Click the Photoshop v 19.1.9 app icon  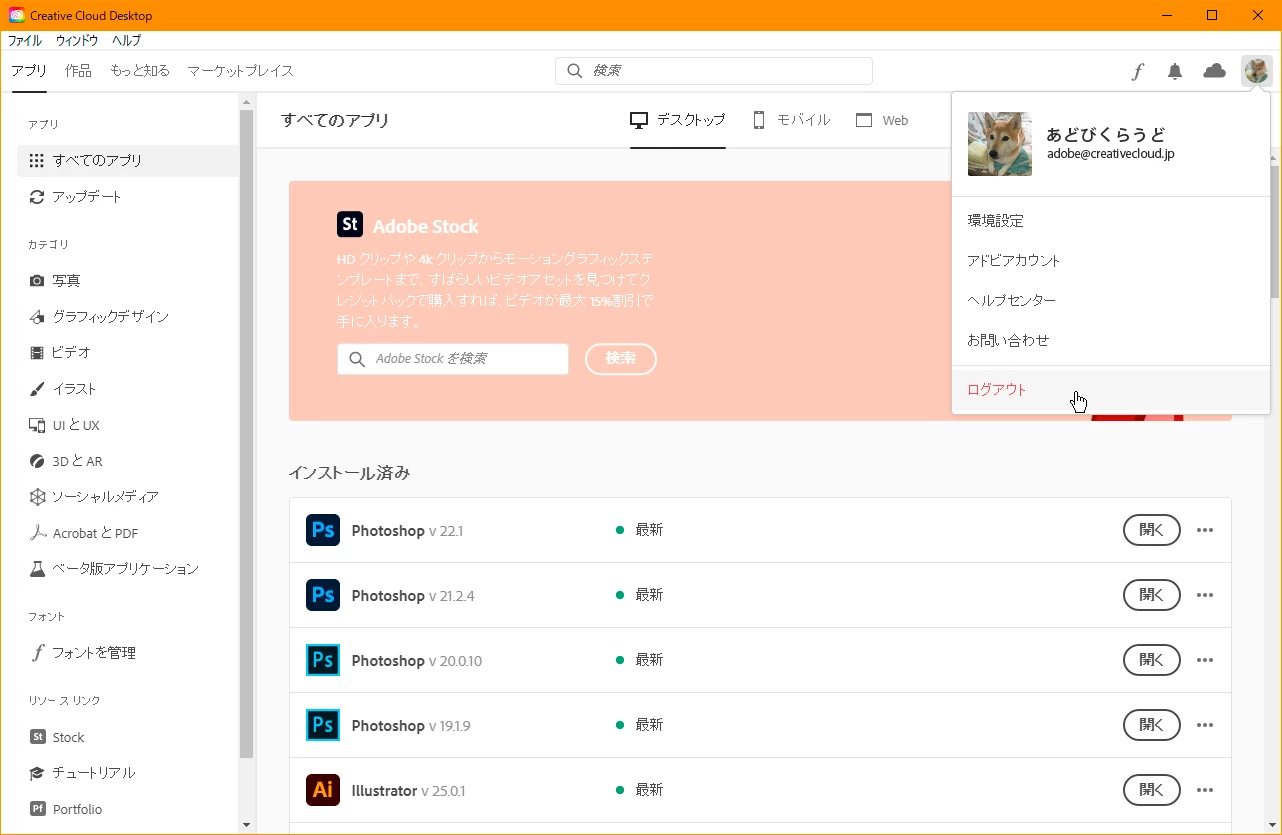click(323, 725)
